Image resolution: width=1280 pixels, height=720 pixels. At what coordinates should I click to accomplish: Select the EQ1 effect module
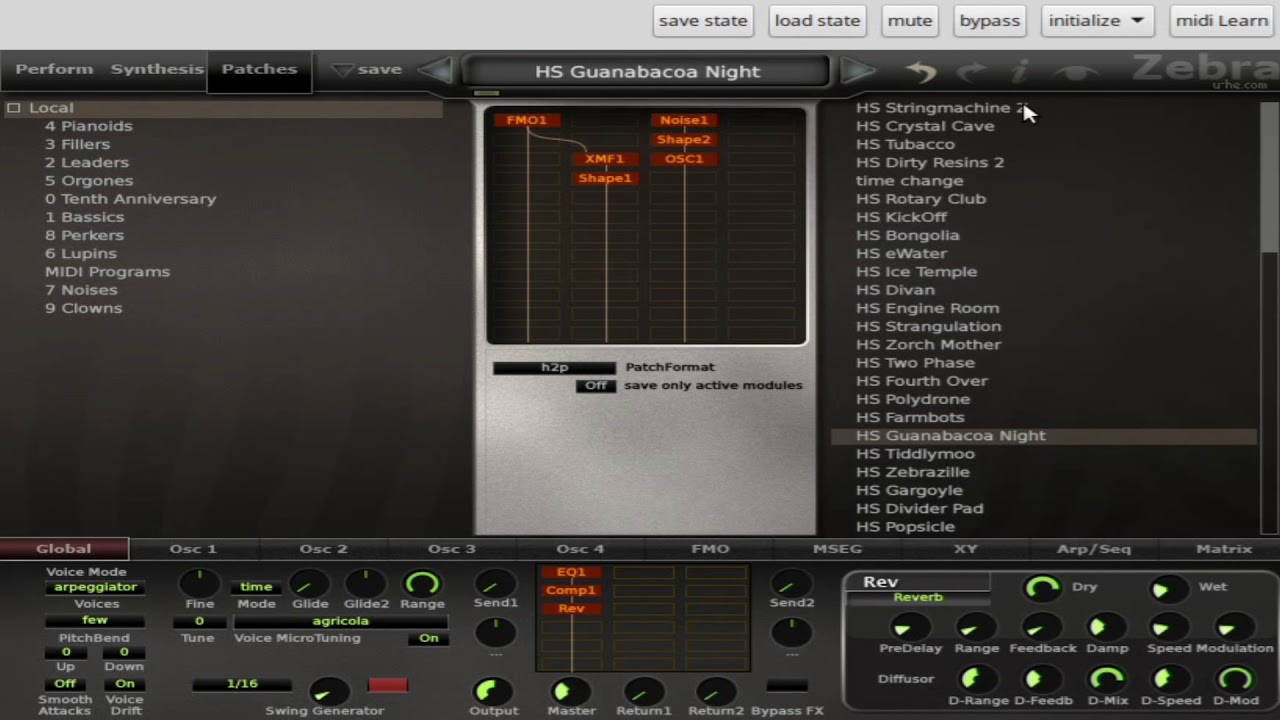click(x=571, y=572)
